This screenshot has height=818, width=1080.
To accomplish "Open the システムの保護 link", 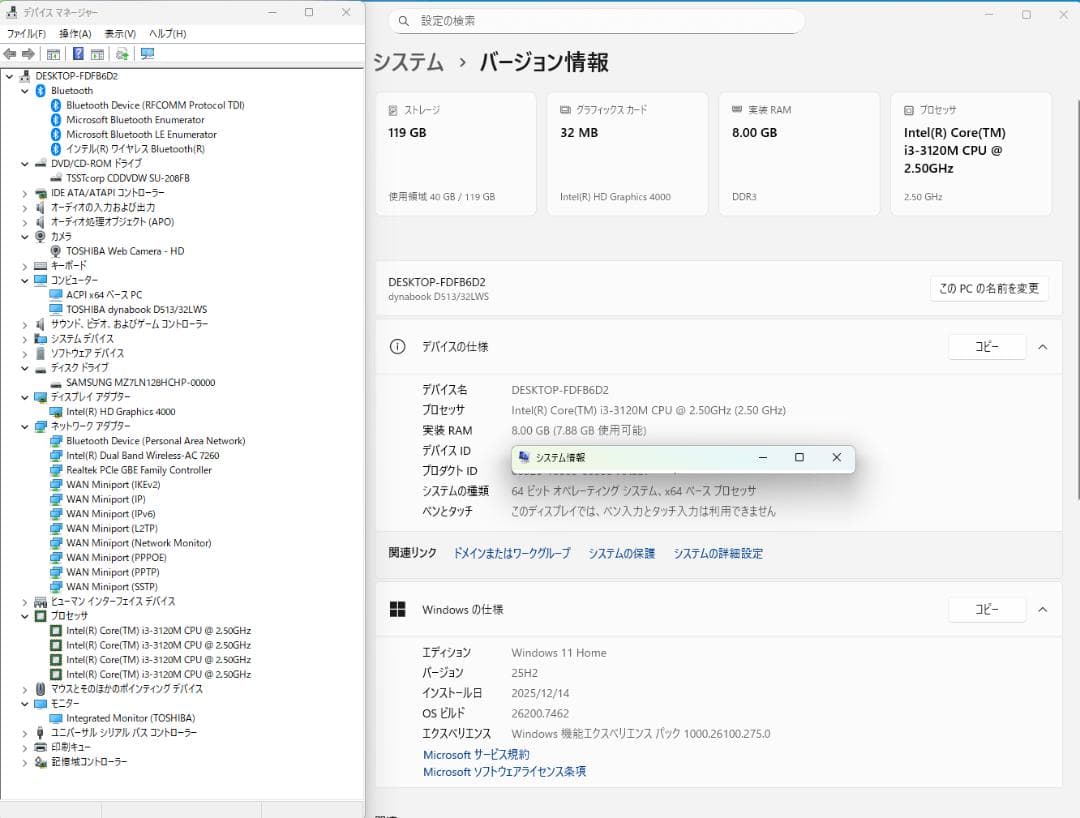I will tap(621, 552).
